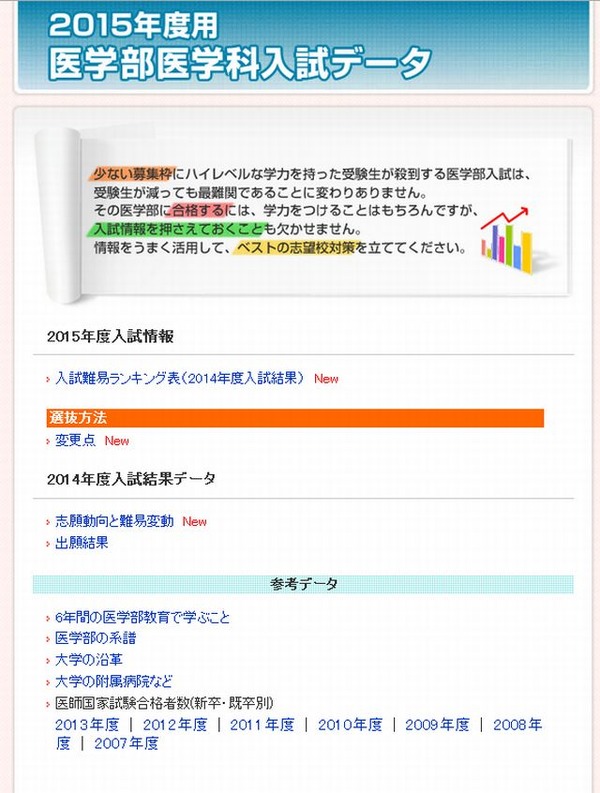
Task: Click the orange 選抜方法 section header
Action: click(x=295, y=417)
